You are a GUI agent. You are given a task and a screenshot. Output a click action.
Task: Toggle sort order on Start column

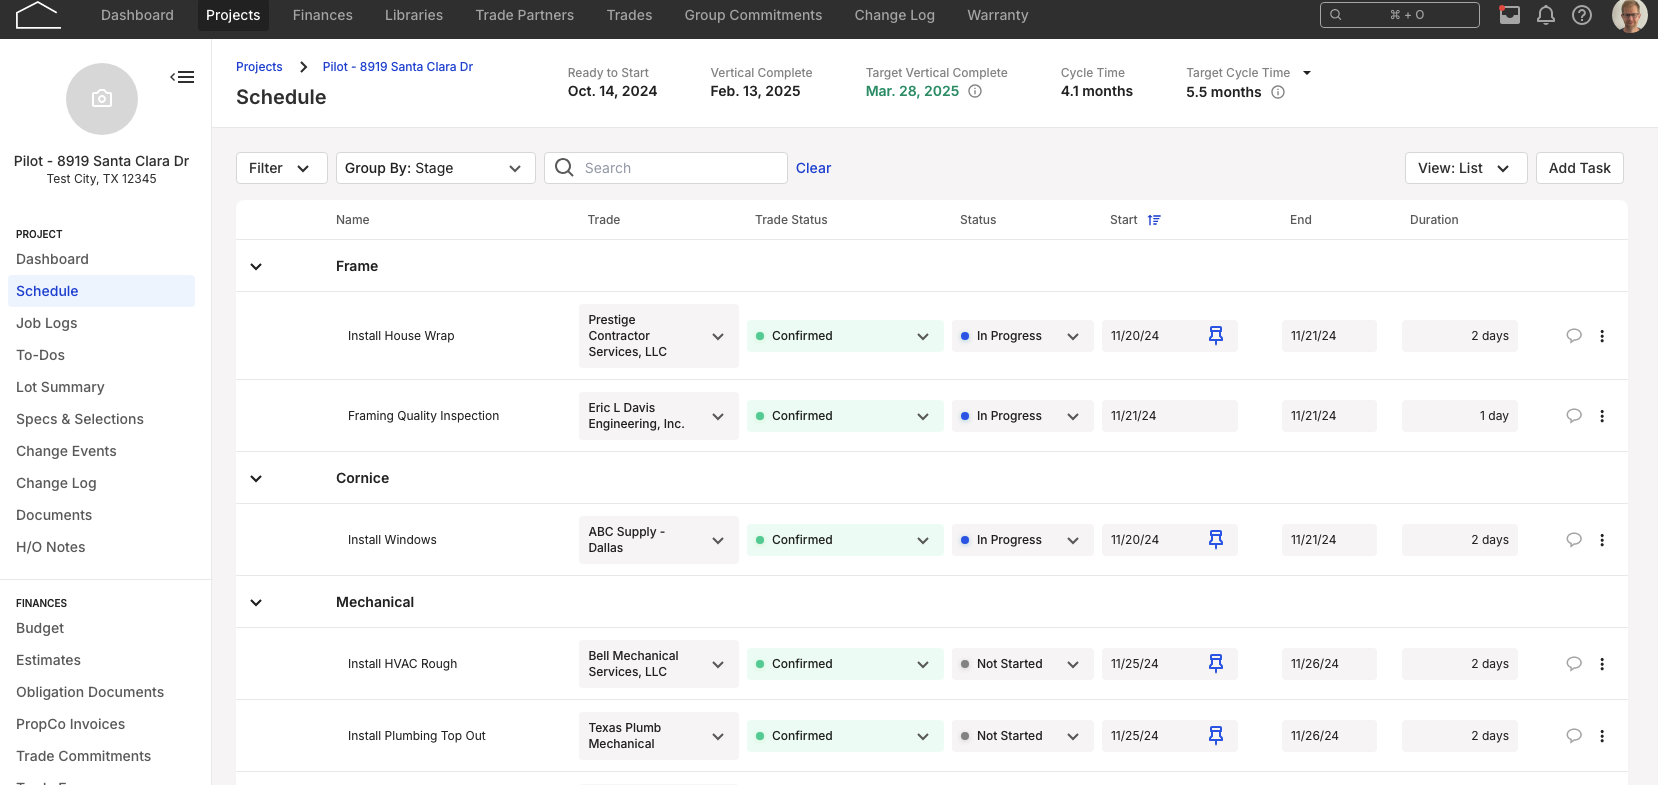click(x=1154, y=220)
